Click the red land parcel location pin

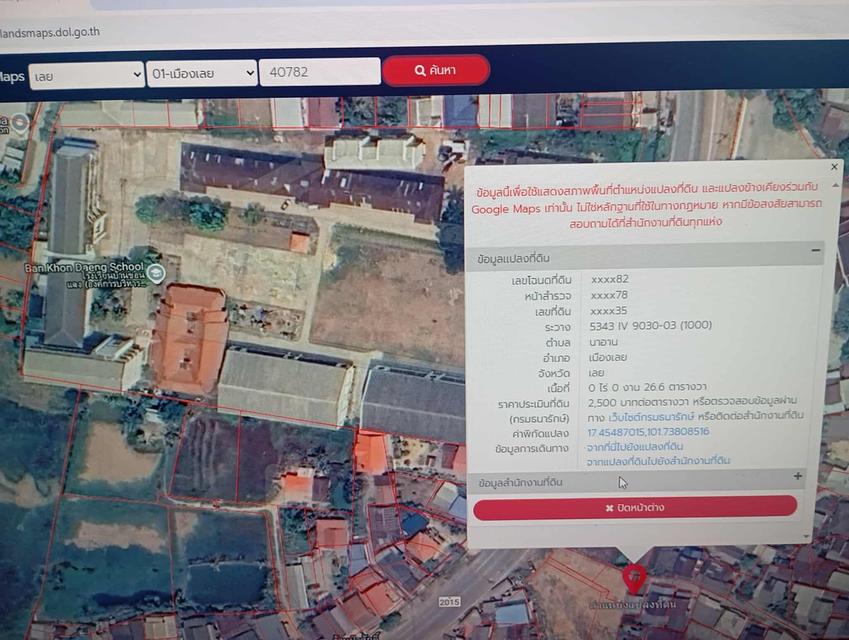click(633, 578)
